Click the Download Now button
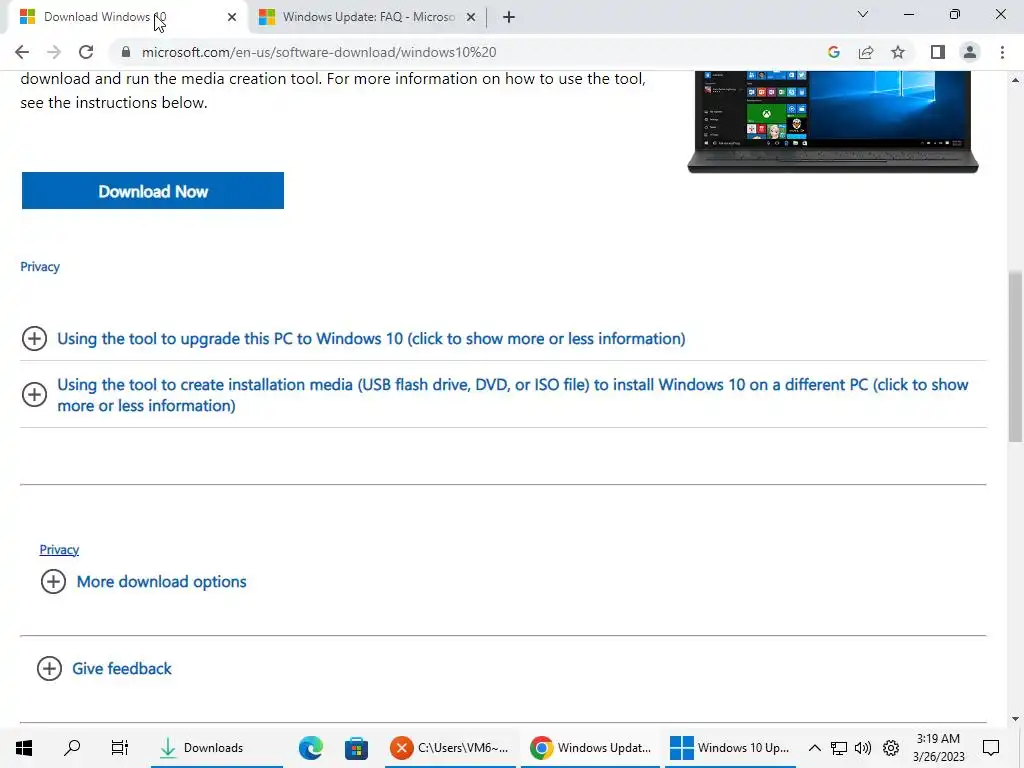Screen dimensions: 1024x768 [153, 191]
